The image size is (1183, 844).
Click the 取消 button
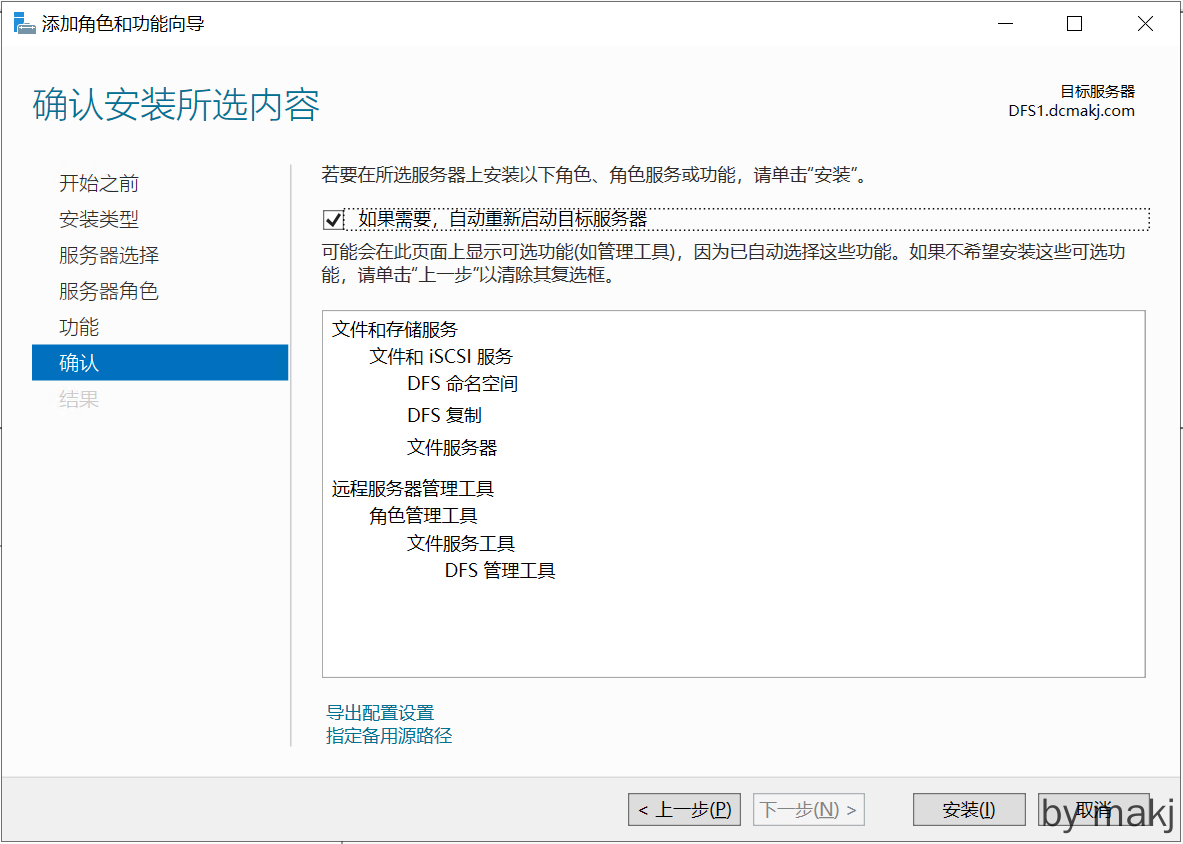coord(1093,810)
